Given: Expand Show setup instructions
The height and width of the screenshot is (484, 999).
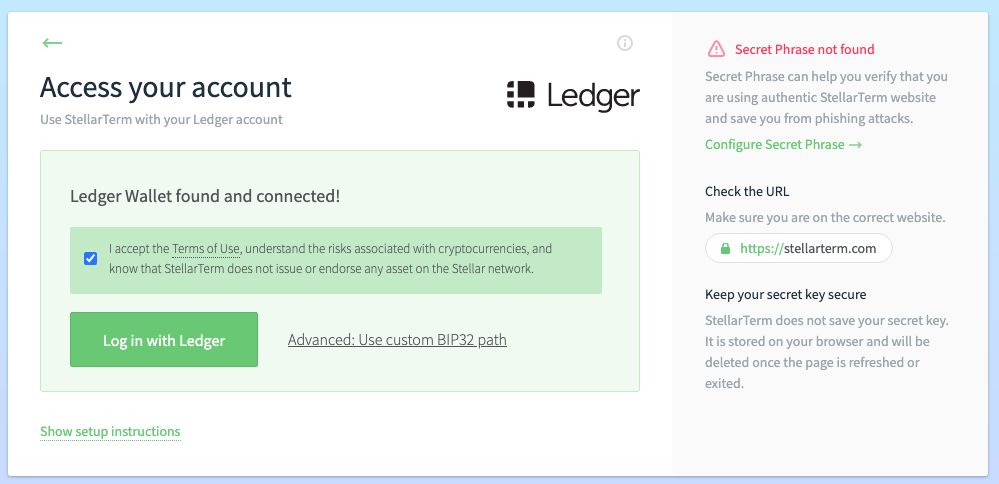Looking at the screenshot, I should [110, 432].
